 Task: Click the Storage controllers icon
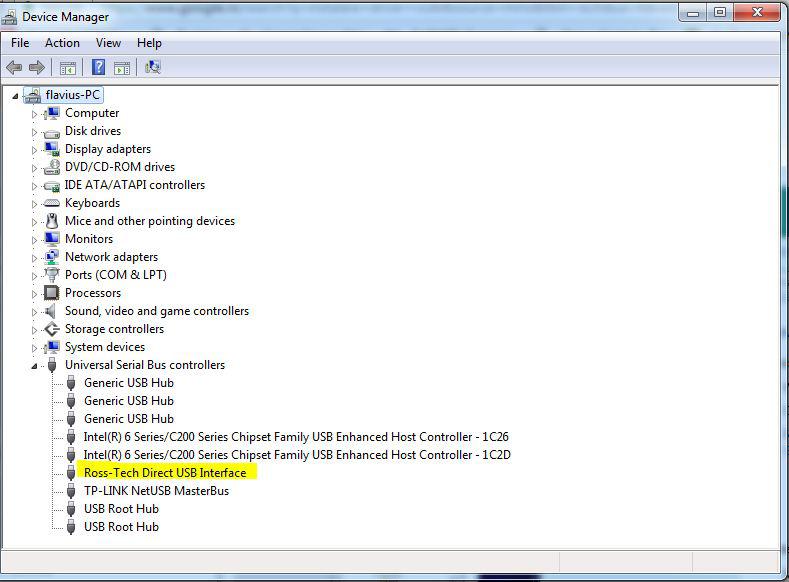pos(52,329)
